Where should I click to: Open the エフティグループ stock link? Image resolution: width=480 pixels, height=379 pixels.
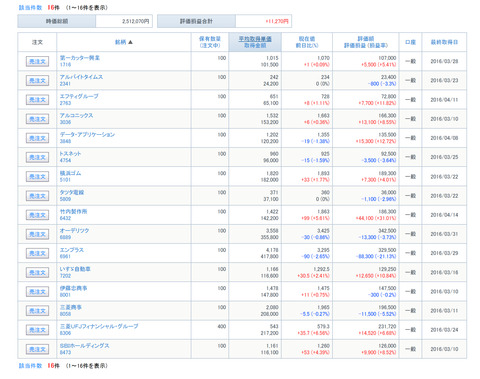(x=79, y=96)
